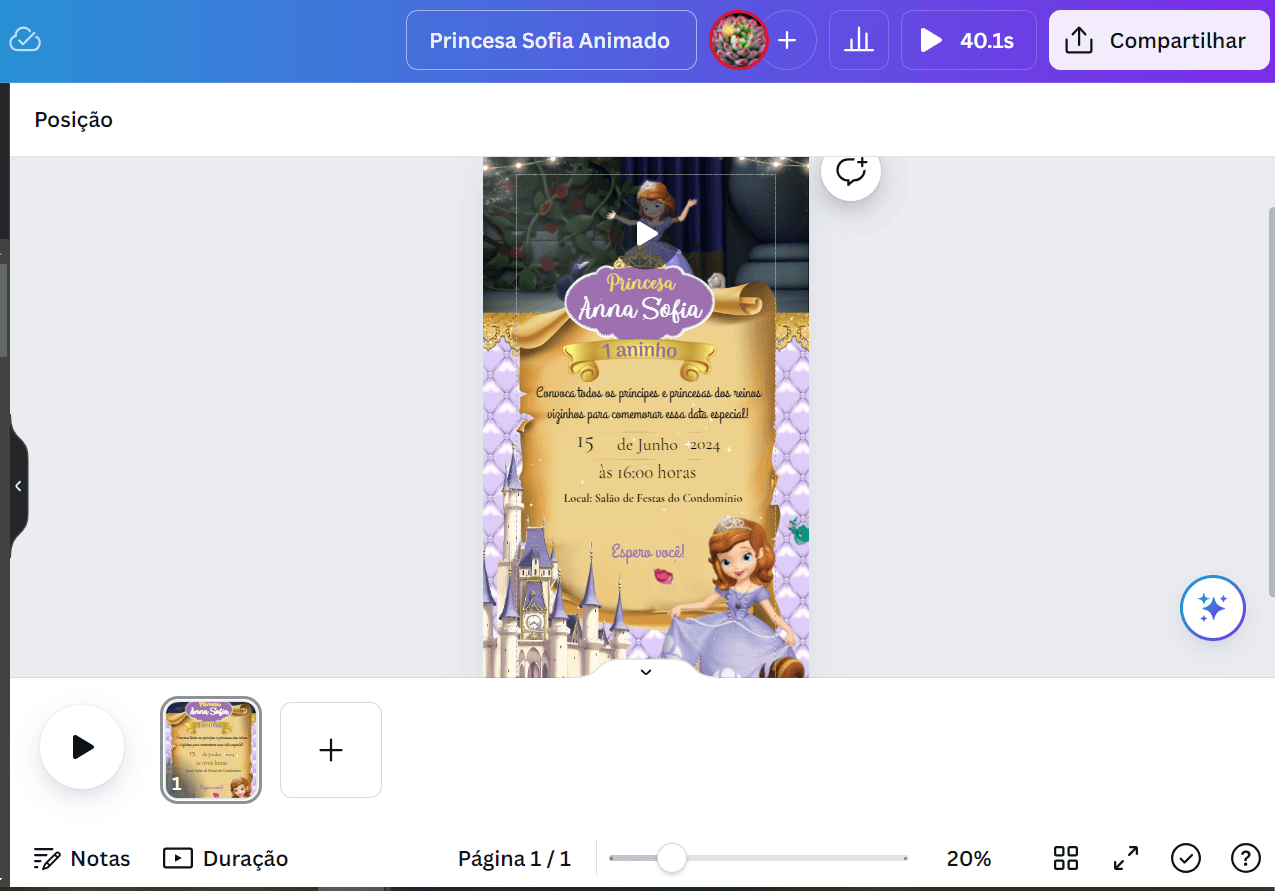Open the analytics bar chart icon
The height and width of the screenshot is (891, 1275).
click(x=859, y=41)
